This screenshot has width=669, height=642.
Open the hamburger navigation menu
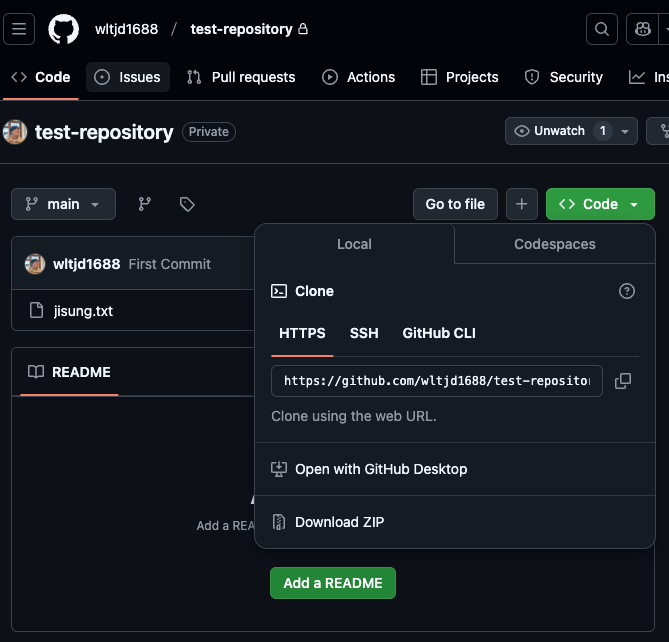[20, 29]
